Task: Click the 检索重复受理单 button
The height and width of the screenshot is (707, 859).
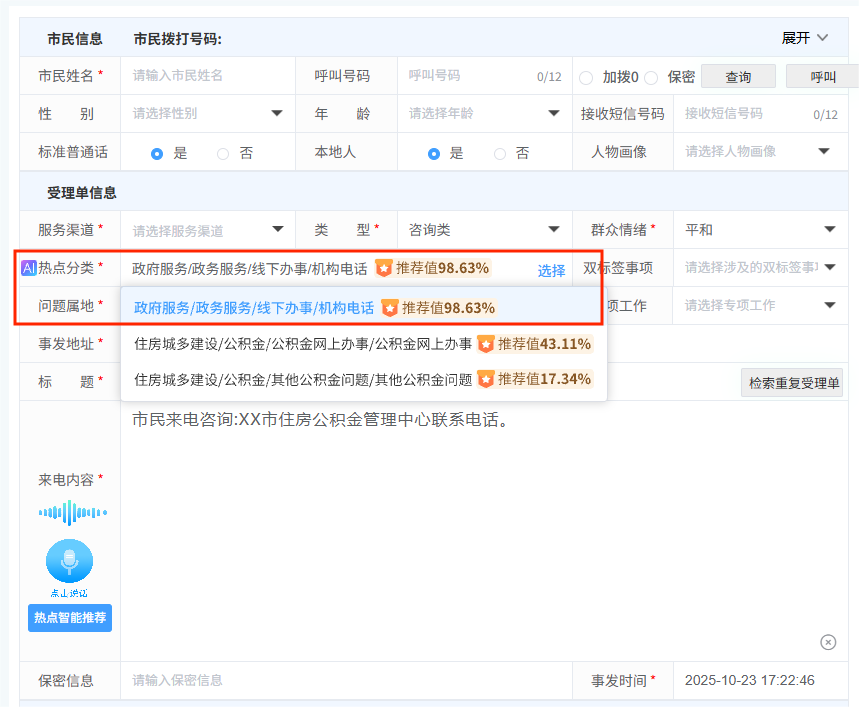Action: click(x=791, y=382)
